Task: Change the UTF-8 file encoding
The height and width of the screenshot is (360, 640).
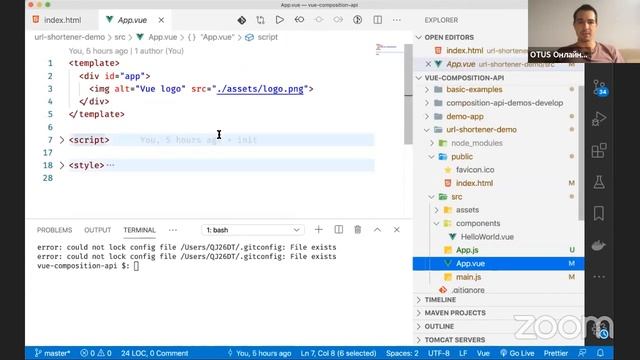Action: tap(439, 353)
